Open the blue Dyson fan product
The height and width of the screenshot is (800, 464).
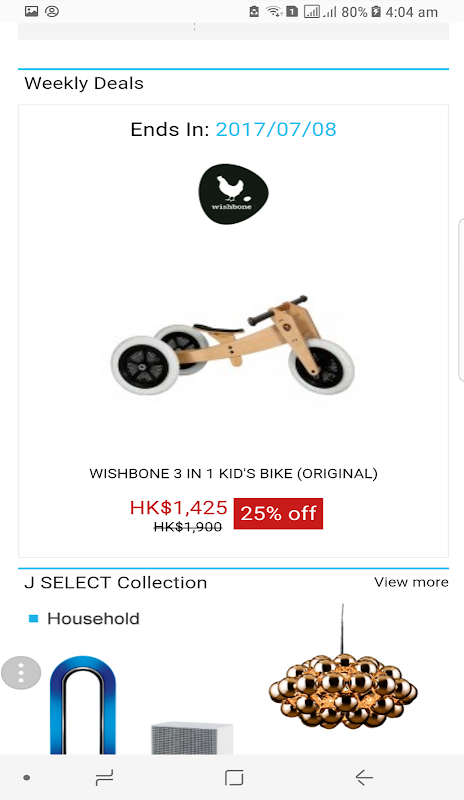(83, 705)
